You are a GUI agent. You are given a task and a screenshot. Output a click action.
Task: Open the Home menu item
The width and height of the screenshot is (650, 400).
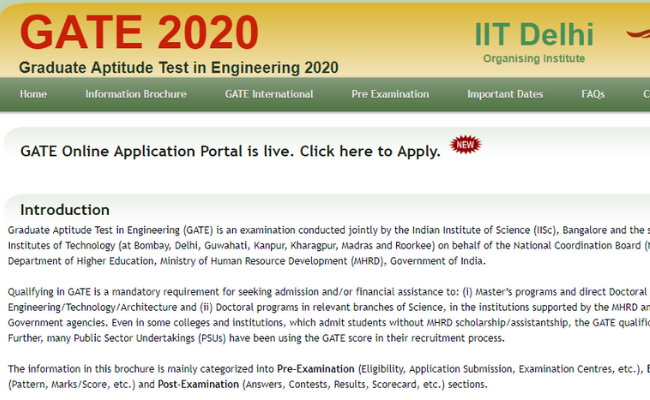point(33,94)
